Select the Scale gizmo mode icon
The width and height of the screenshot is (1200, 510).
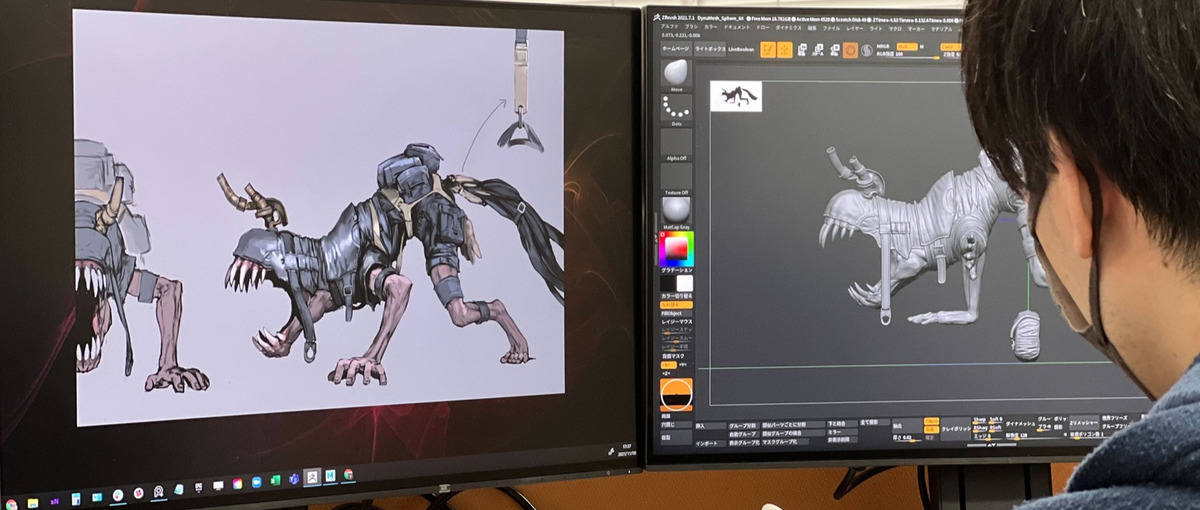[820, 50]
